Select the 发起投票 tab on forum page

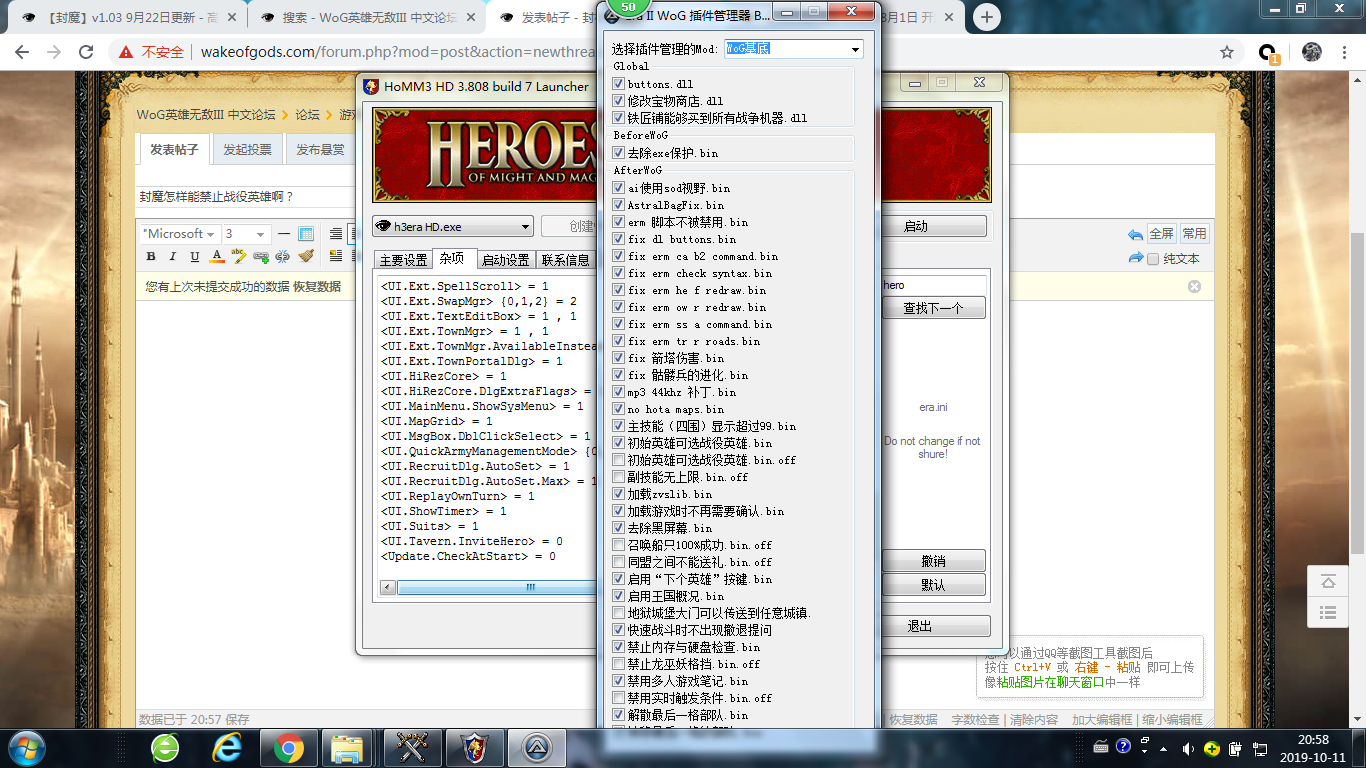coord(247,150)
